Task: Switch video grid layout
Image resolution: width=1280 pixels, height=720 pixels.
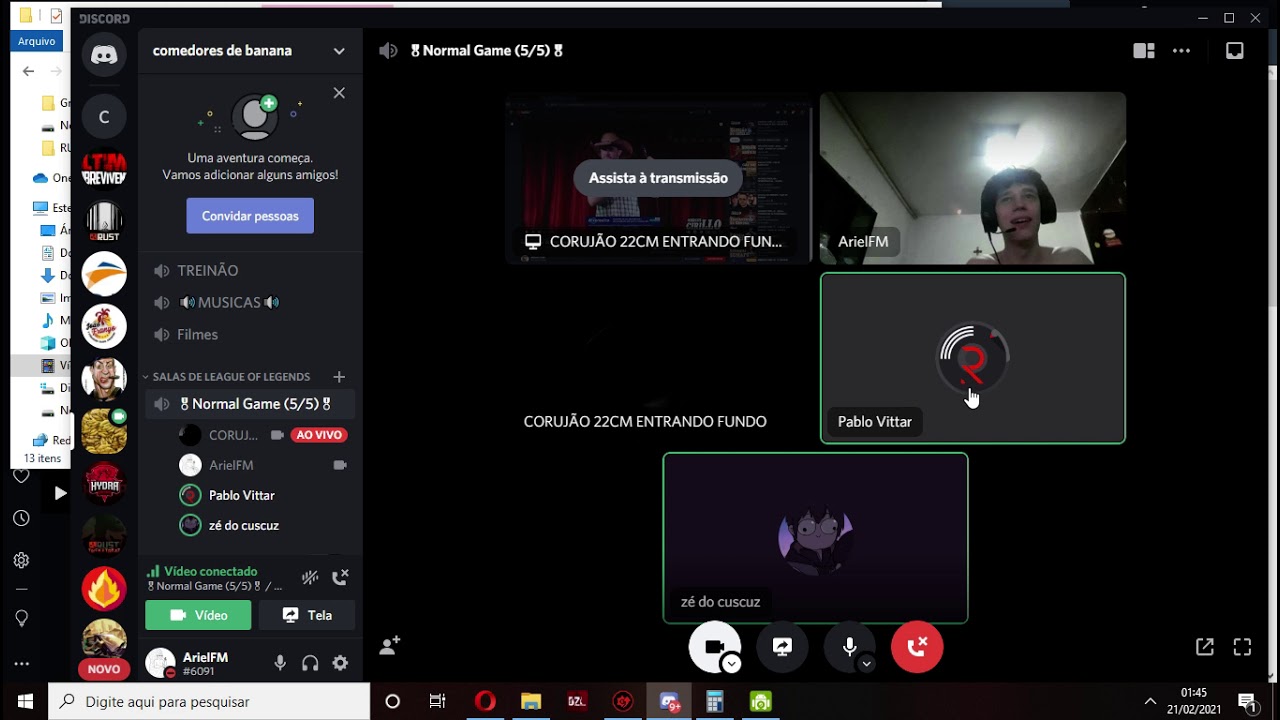Action: click(x=1144, y=51)
